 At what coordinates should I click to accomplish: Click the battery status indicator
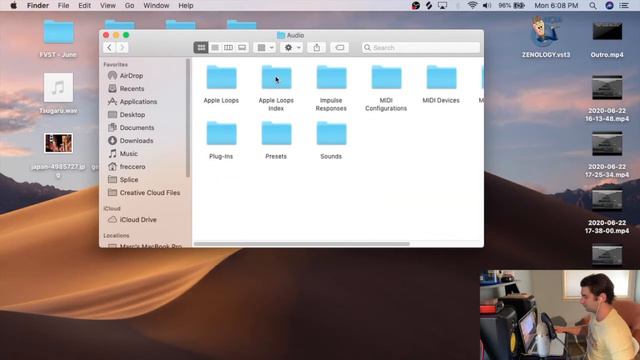(x=511, y=6)
